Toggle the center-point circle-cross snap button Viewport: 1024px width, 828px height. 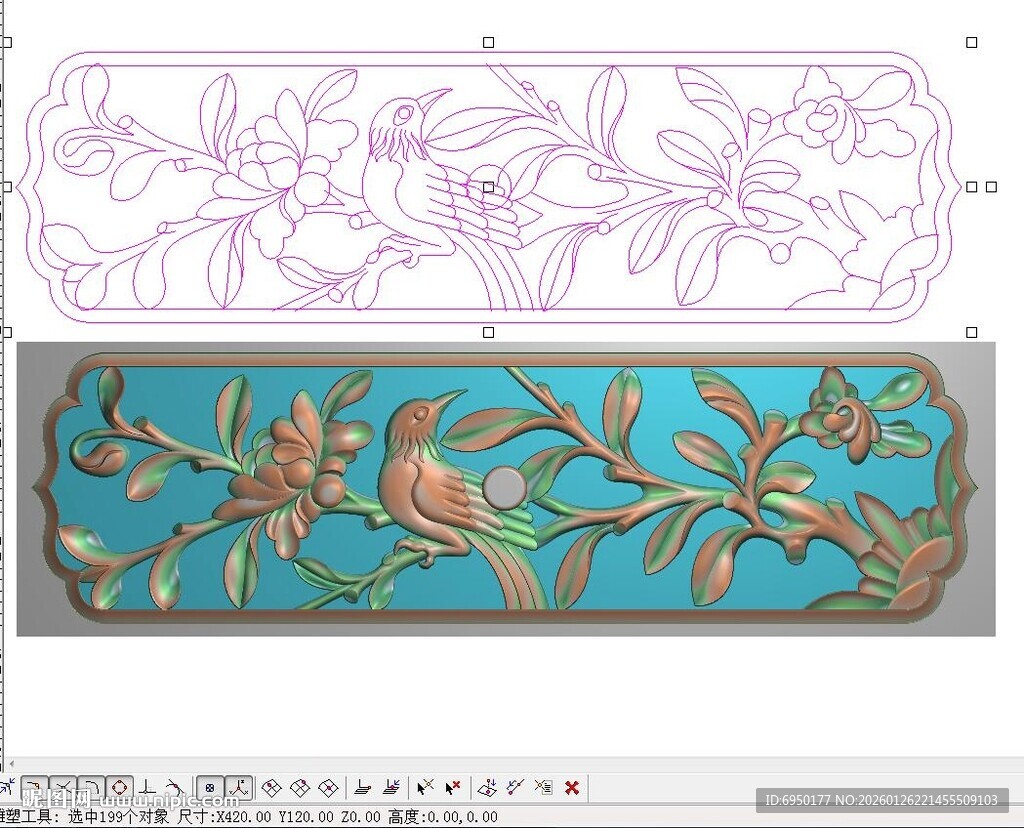[210, 788]
